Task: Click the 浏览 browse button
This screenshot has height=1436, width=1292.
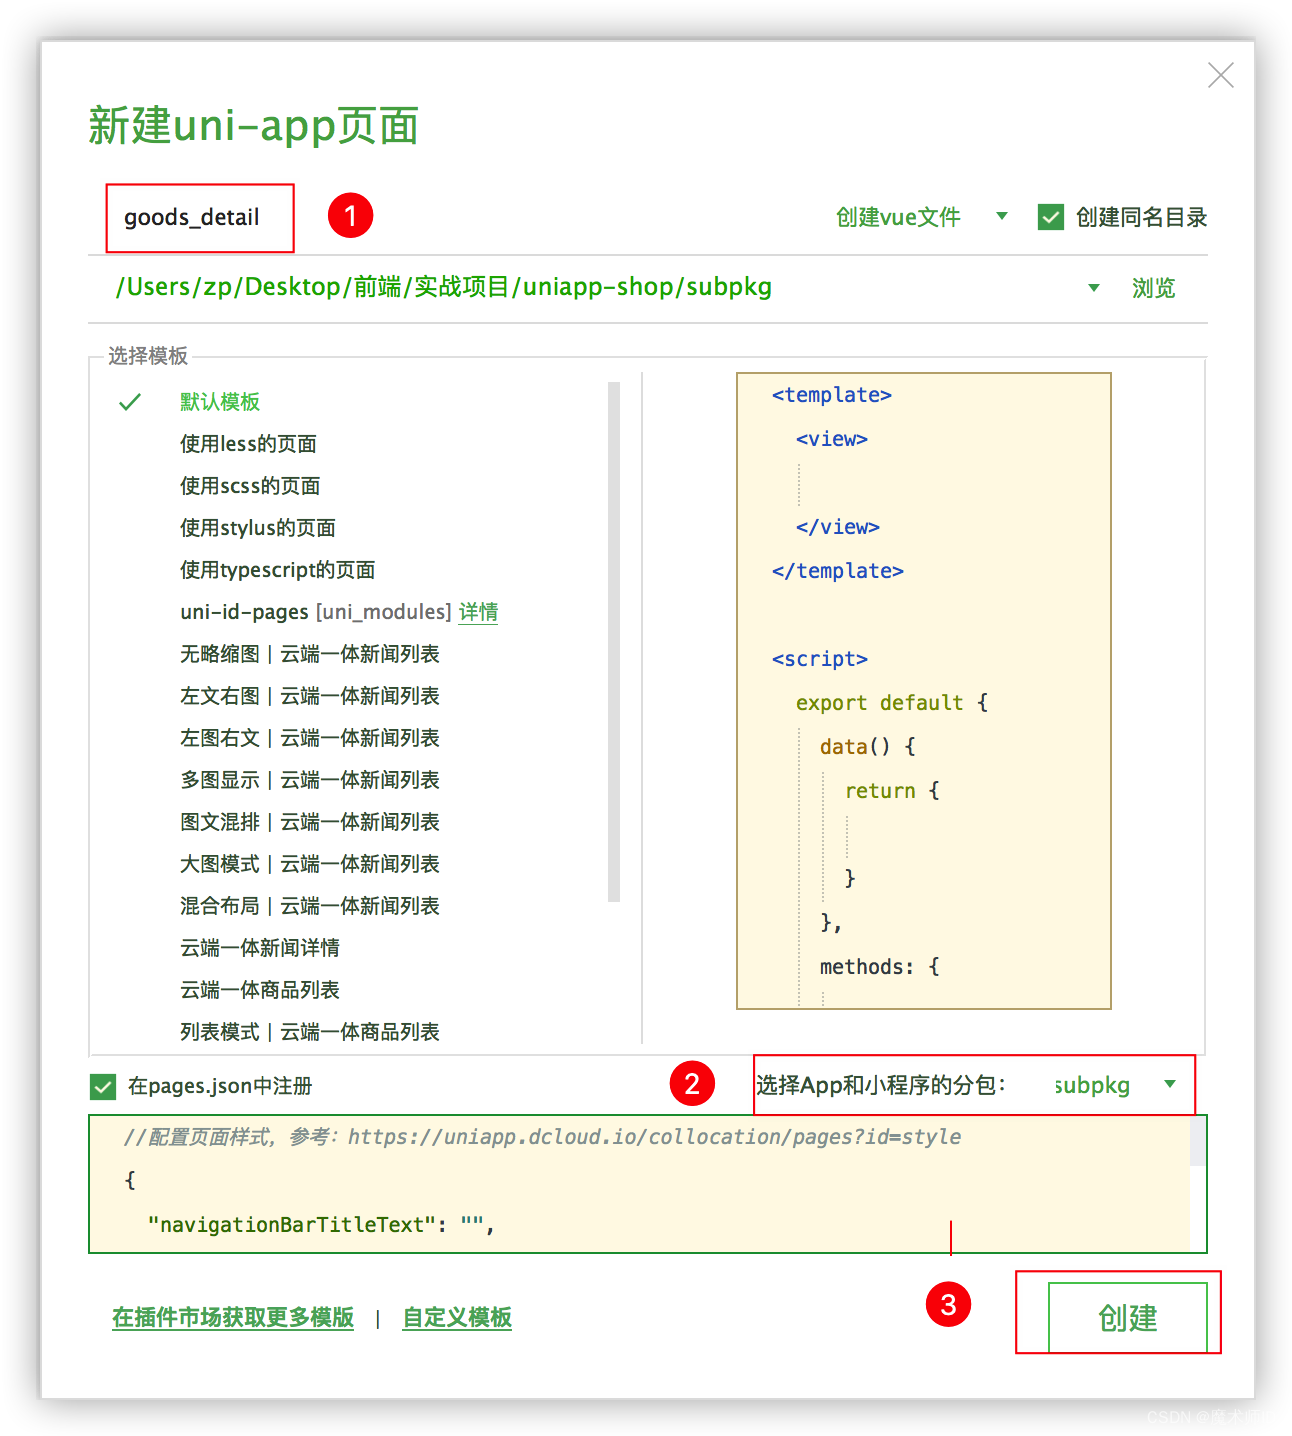Action: click(1153, 288)
